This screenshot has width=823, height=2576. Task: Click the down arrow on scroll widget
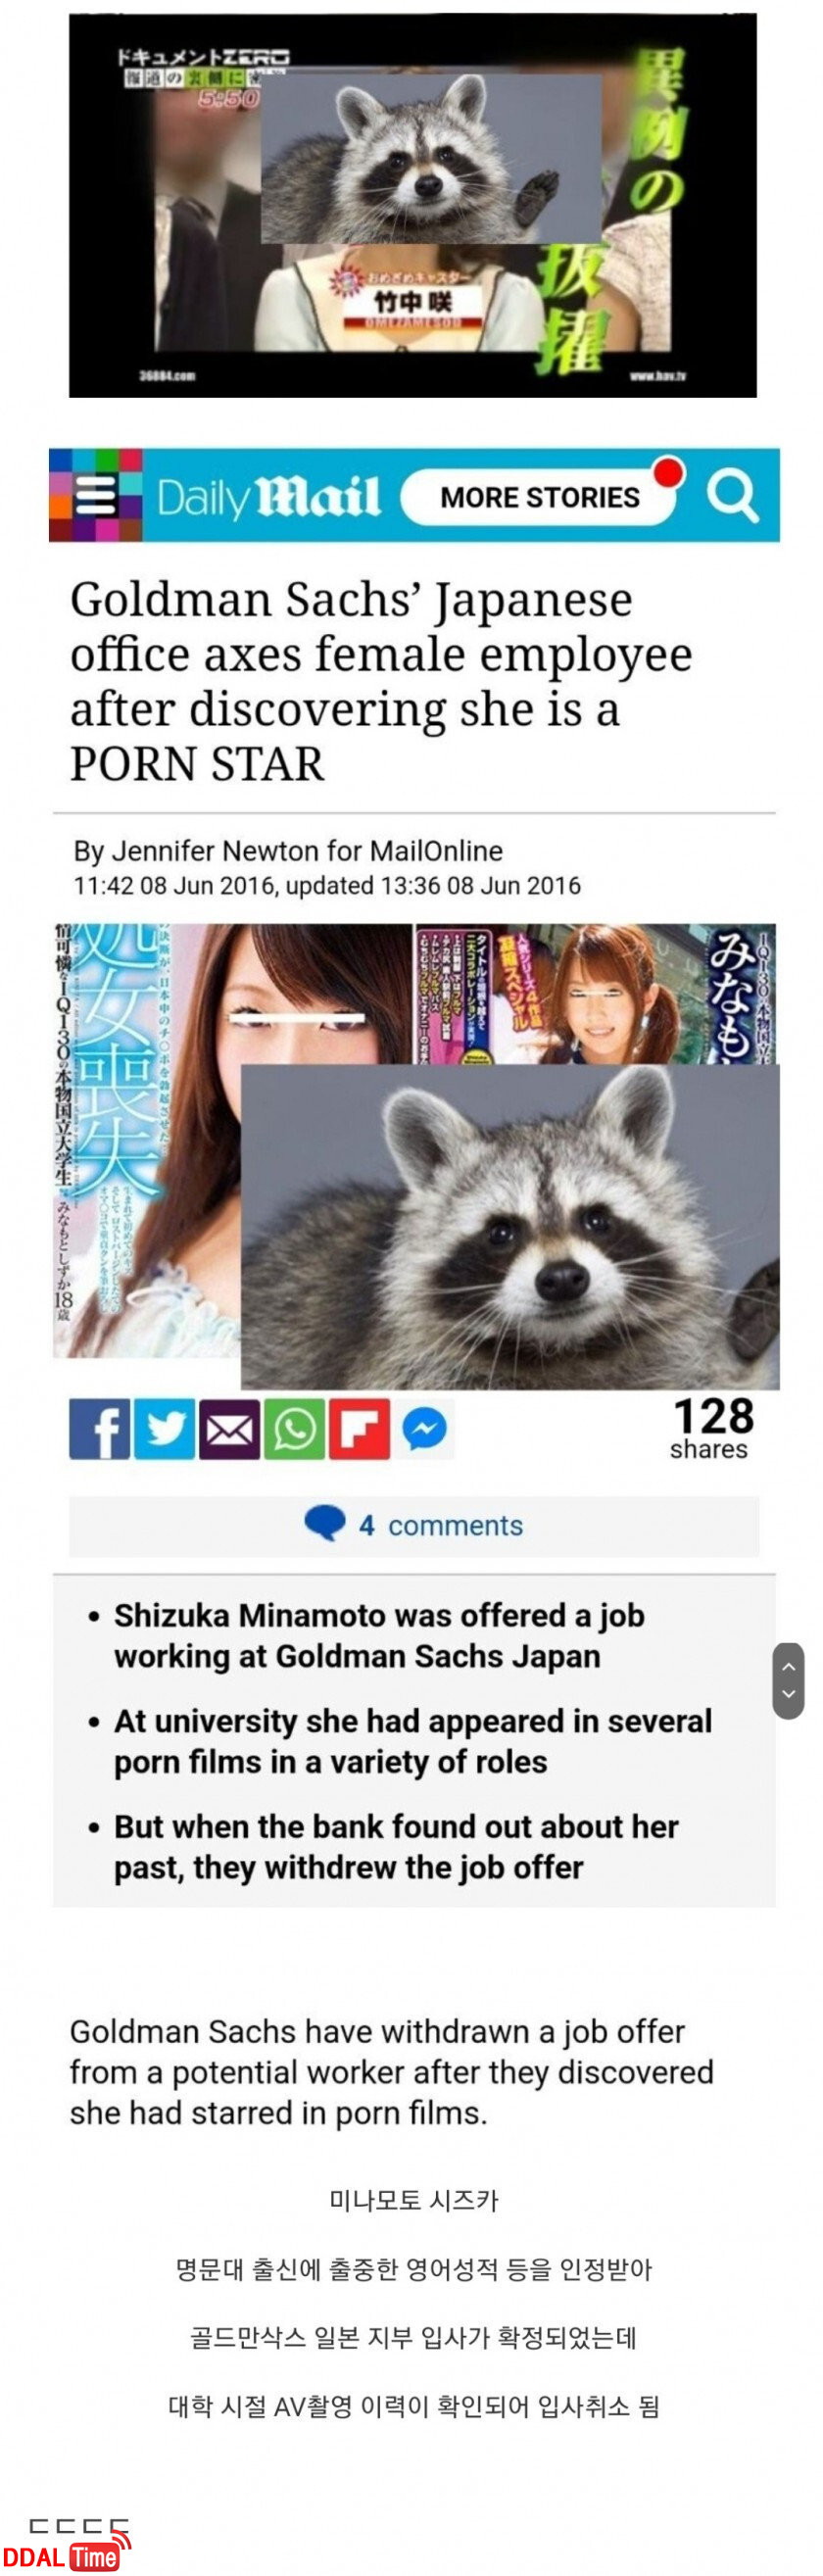click(788, 1694)
